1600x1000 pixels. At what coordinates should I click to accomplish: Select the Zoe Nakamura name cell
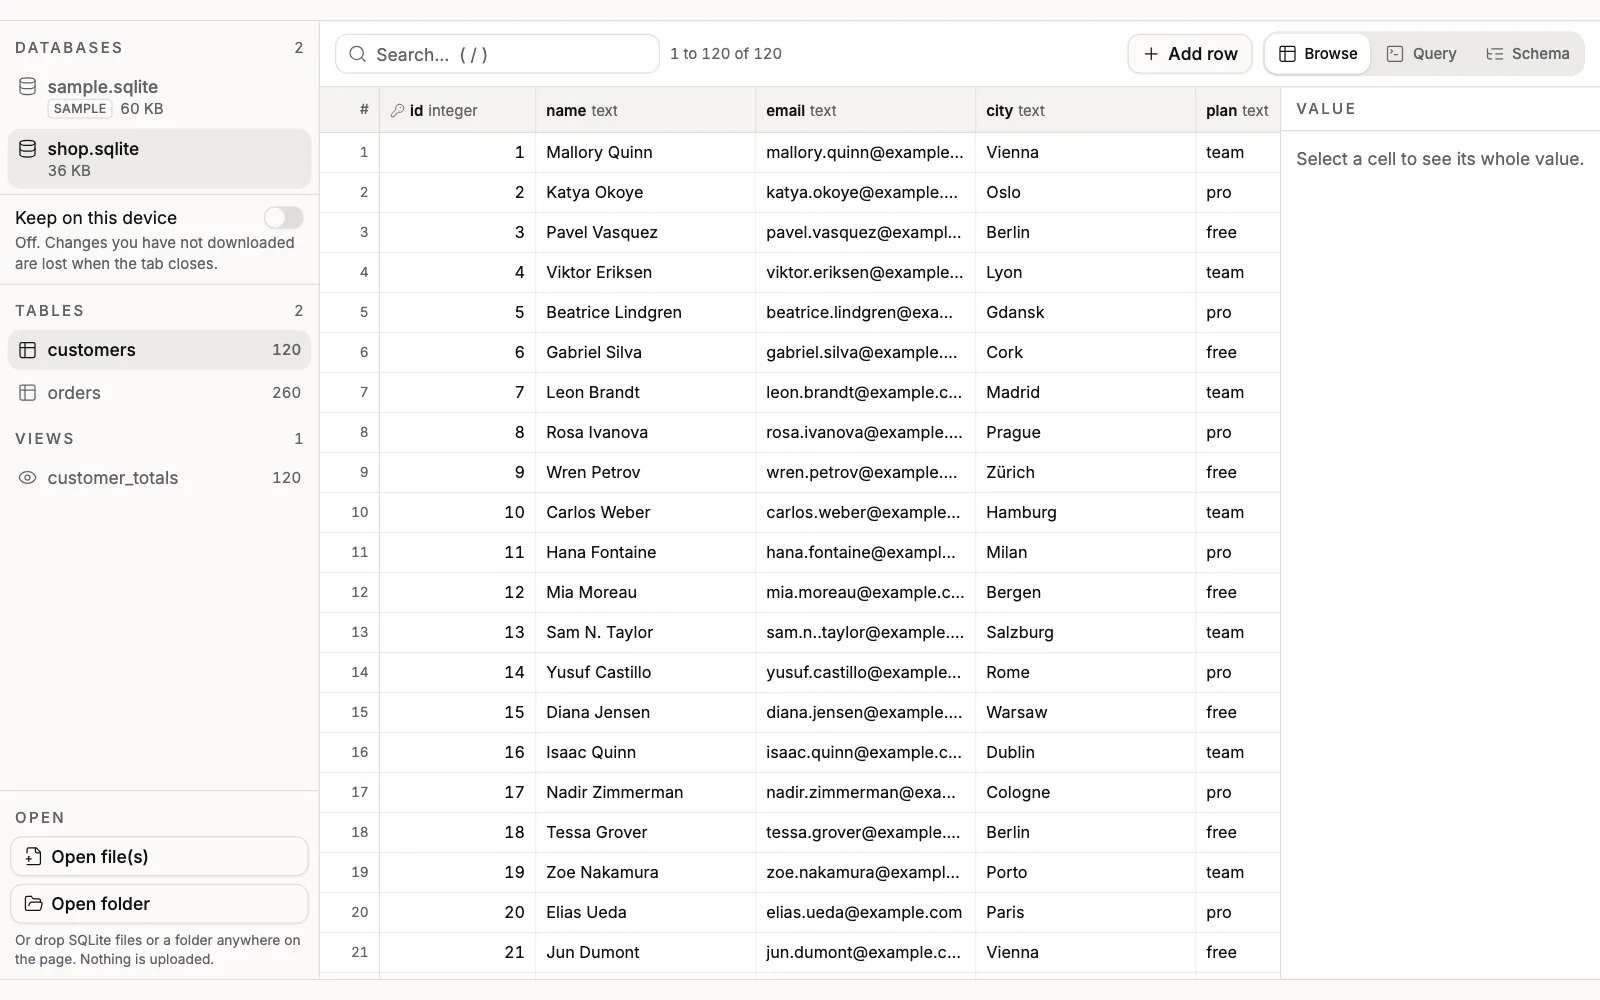click(x=645, y=873)
